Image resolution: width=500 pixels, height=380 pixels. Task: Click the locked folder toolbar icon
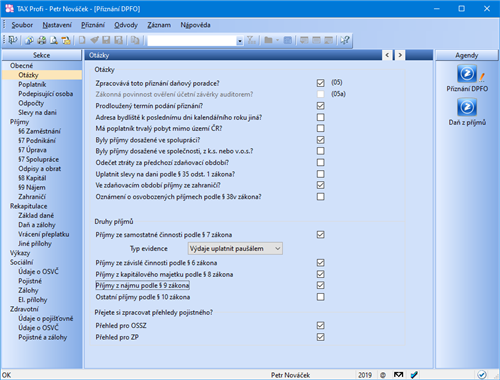click(x=66, y=40)
